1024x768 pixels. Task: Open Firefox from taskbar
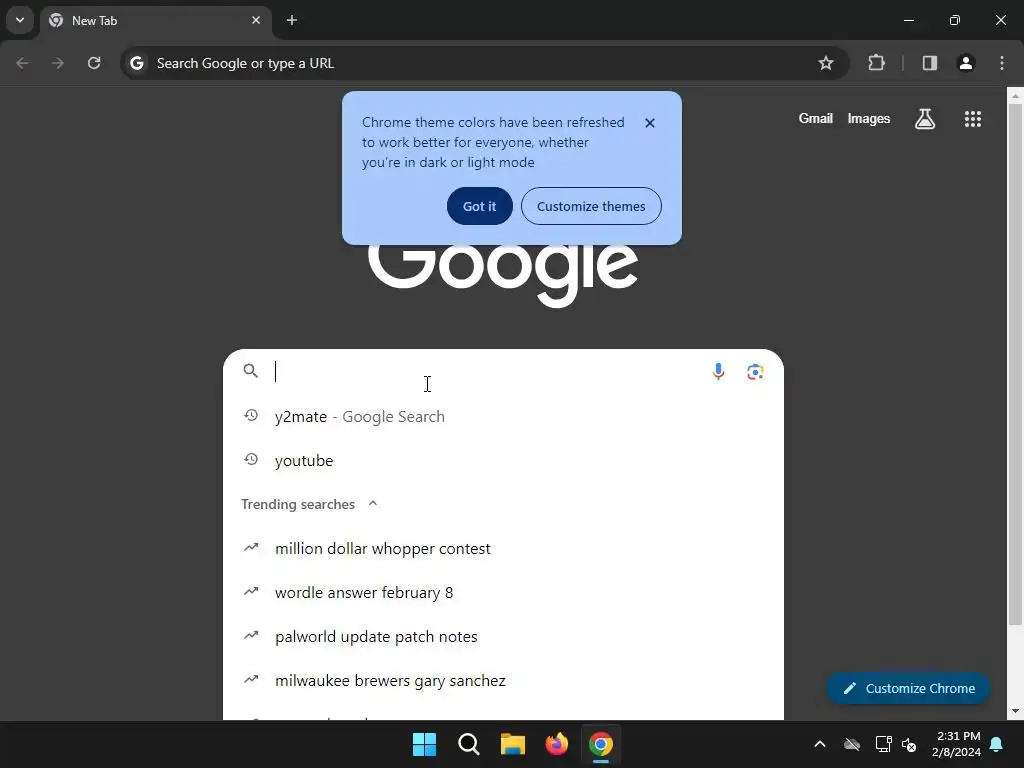pyautogui.click(x=556, y=744)
